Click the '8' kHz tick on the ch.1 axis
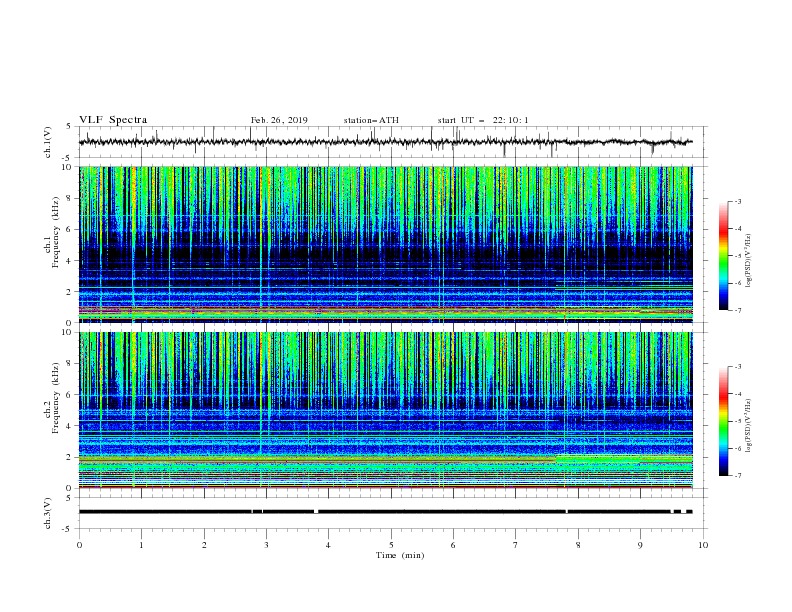This screenshot has width=792, height=612. 69,198
